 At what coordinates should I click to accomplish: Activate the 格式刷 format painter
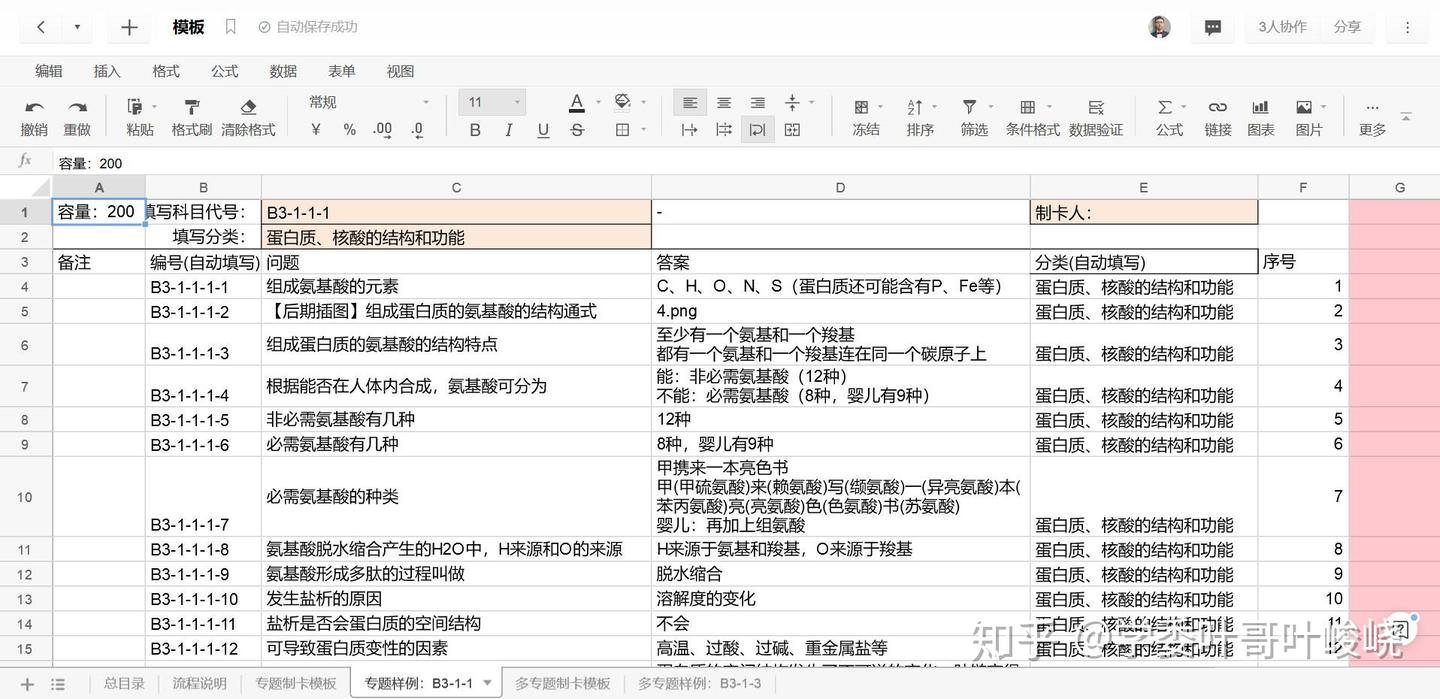(192, 116)
